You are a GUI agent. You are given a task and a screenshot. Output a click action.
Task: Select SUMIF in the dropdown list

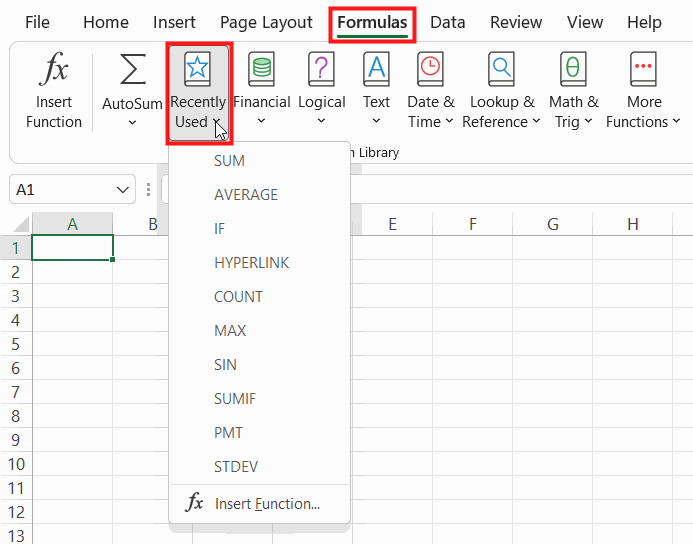[235, 399]
